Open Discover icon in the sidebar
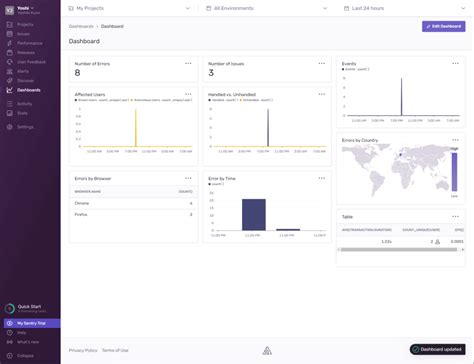This screenshot has width=474, height=364. point(10,80)
